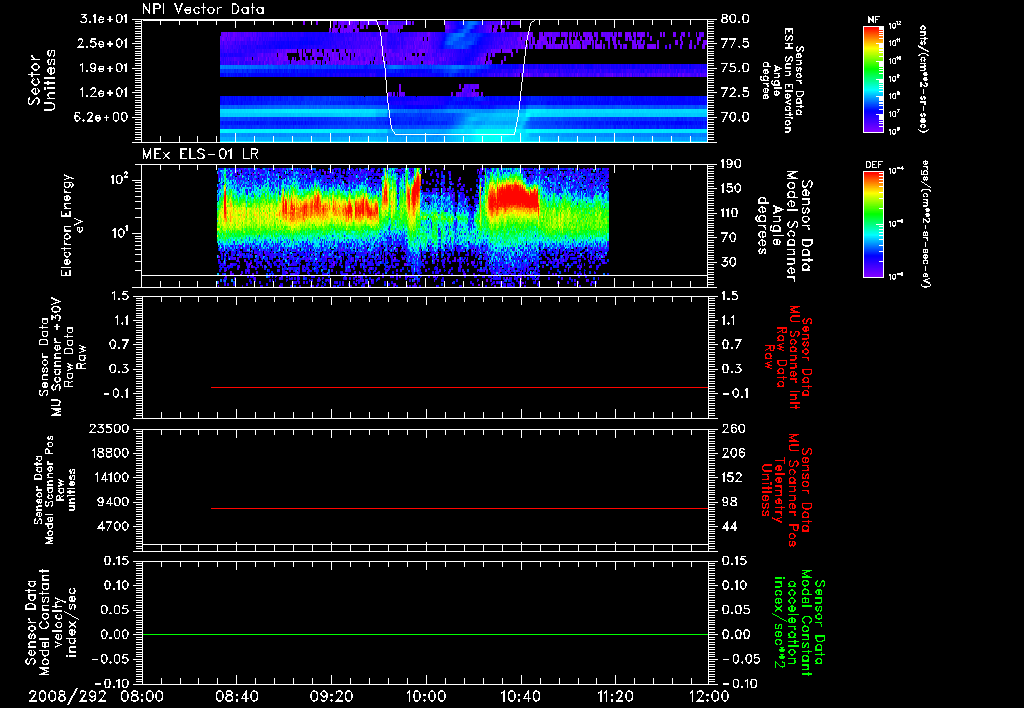
Task: Click the "Model Scanner Angle degrees" axis title
Action: click(784, 226)
